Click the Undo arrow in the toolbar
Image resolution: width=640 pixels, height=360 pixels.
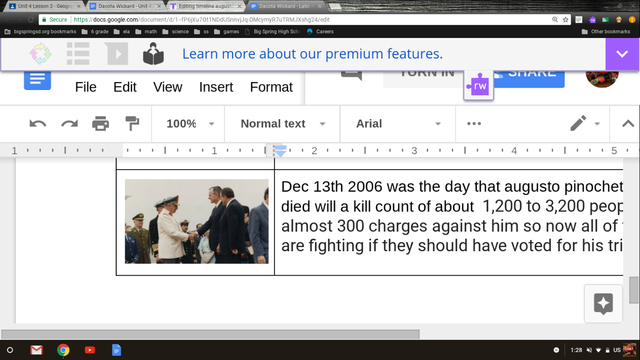tap(38, 124)
